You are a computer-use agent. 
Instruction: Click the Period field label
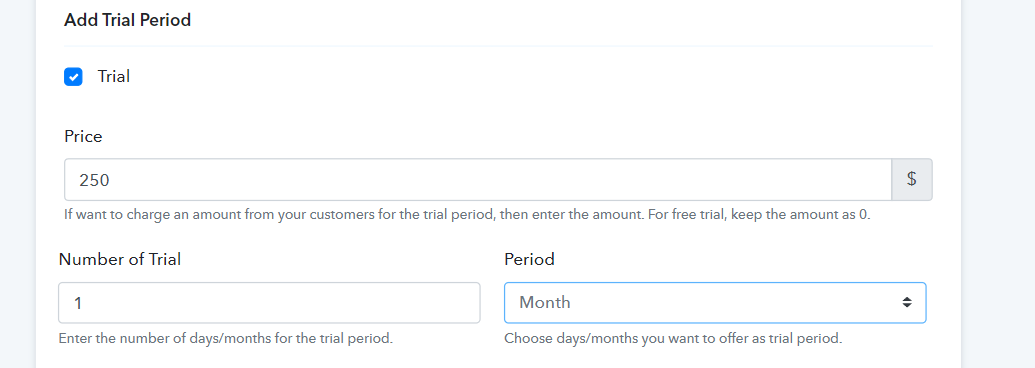coord(529,259)
